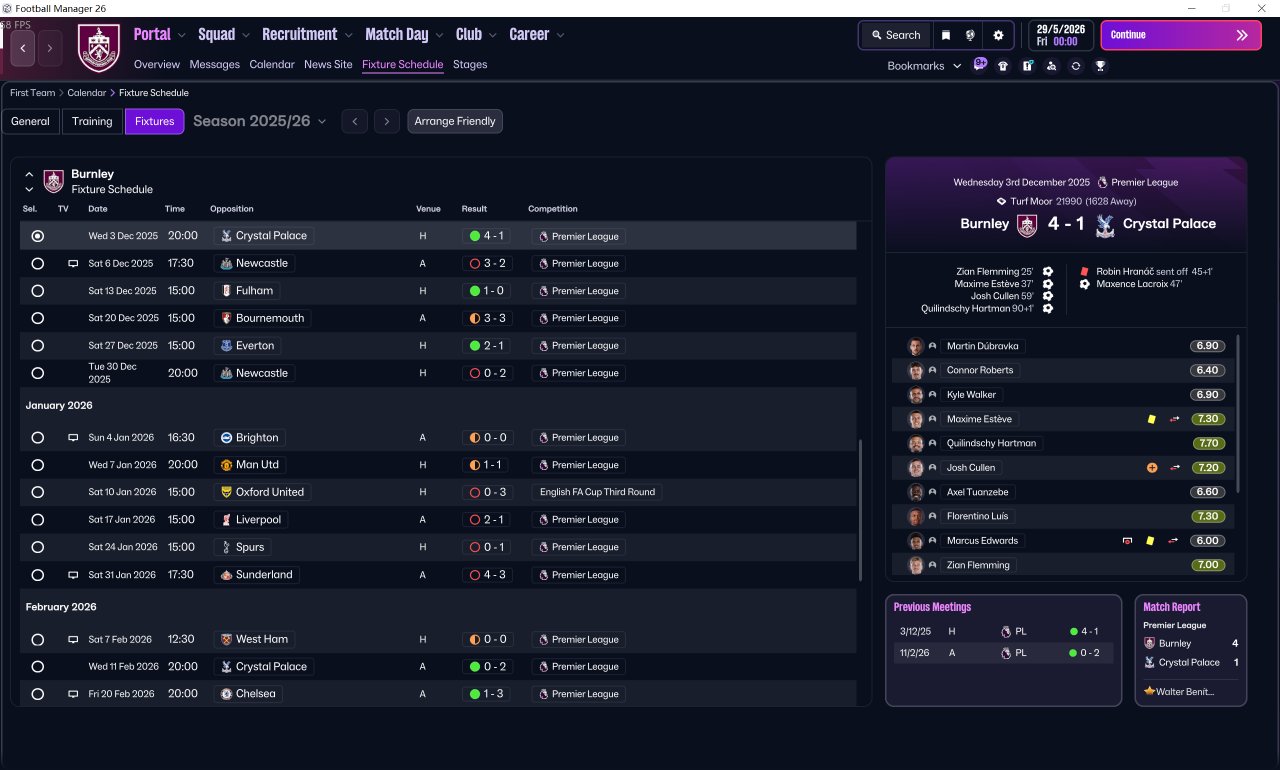This screenshot has height=770, width=1280.
Task: Select the radio button for the Oxford United fixture
Action: coord(38,492)
